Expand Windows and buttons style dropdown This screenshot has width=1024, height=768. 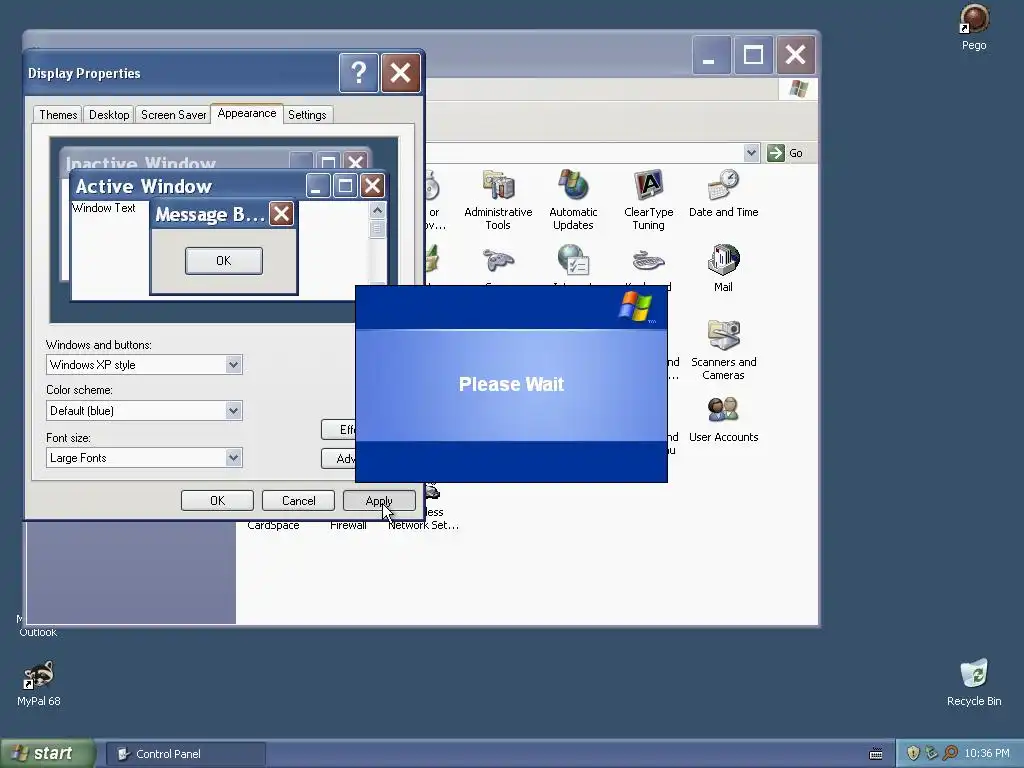point(233,364)
